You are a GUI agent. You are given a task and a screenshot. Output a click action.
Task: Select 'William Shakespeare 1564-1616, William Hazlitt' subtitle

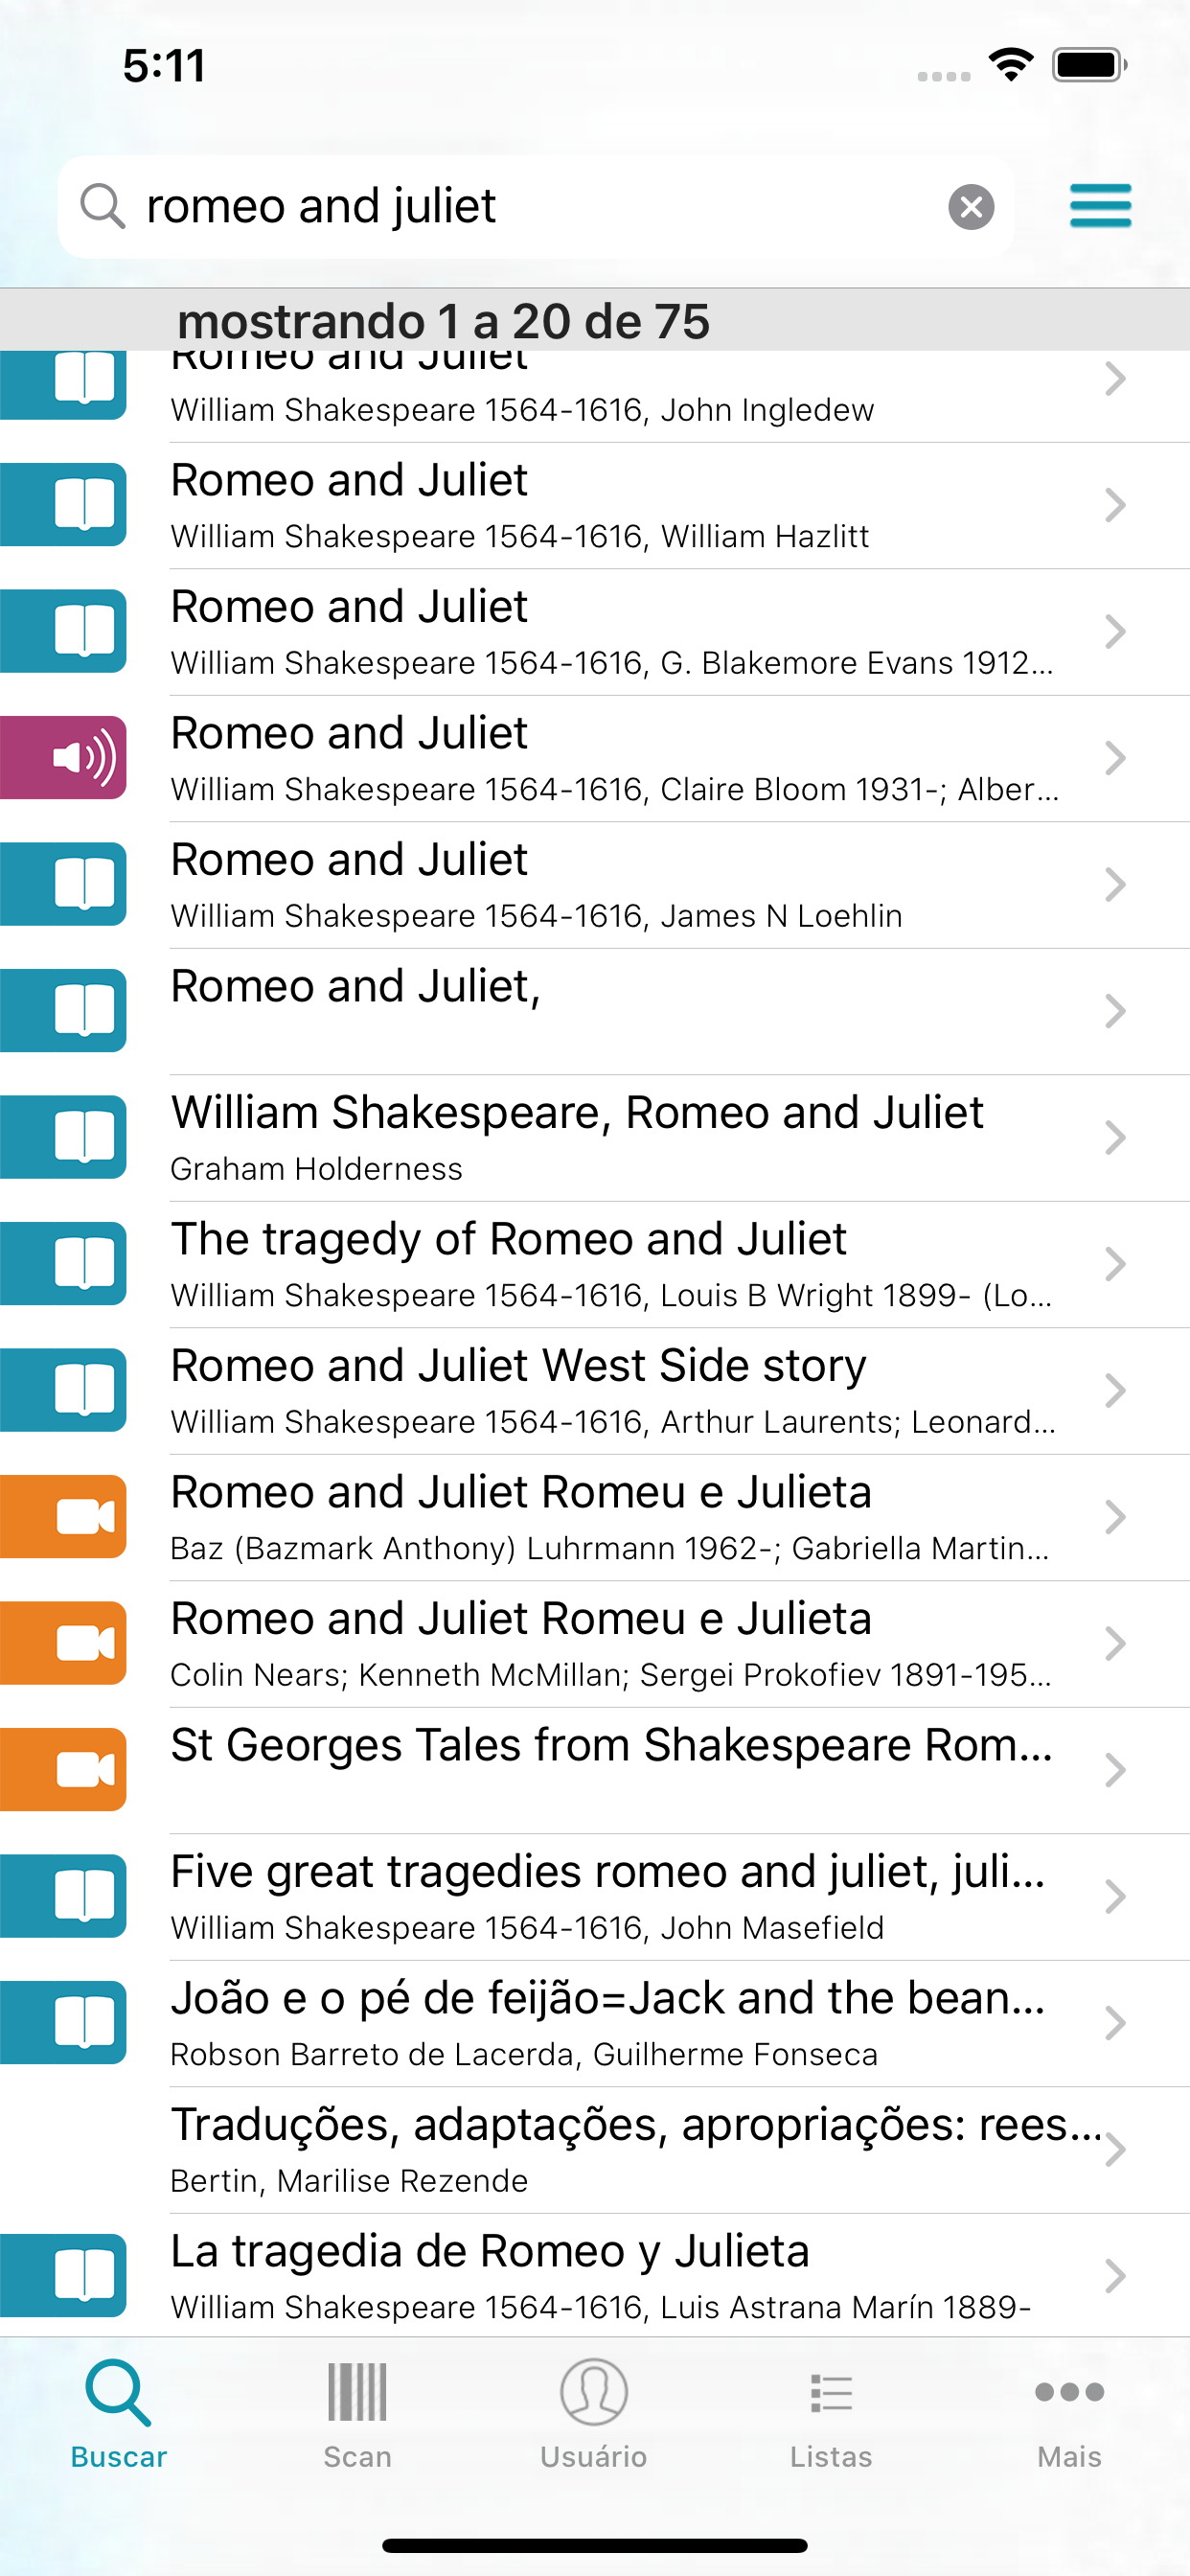coord(520,537)
